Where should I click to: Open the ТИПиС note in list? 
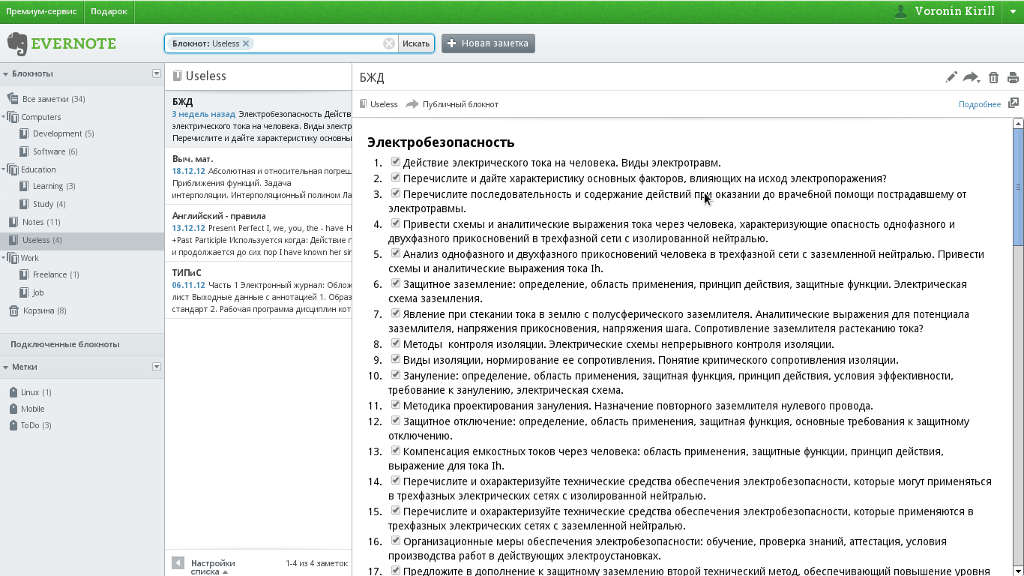[x=259, y=291]
